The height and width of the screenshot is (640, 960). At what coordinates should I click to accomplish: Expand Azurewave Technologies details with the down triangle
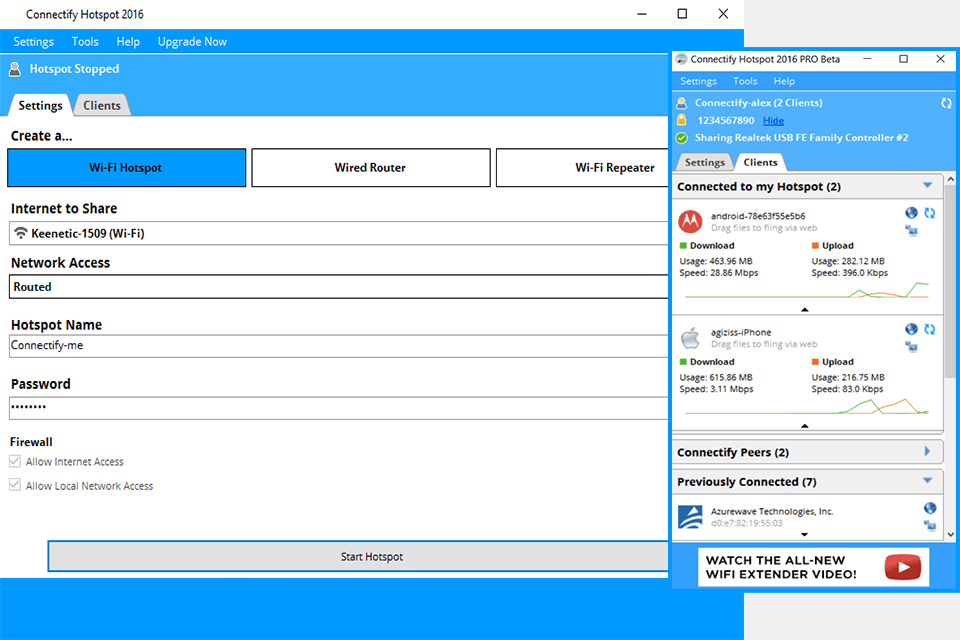(x=805, y=535)
